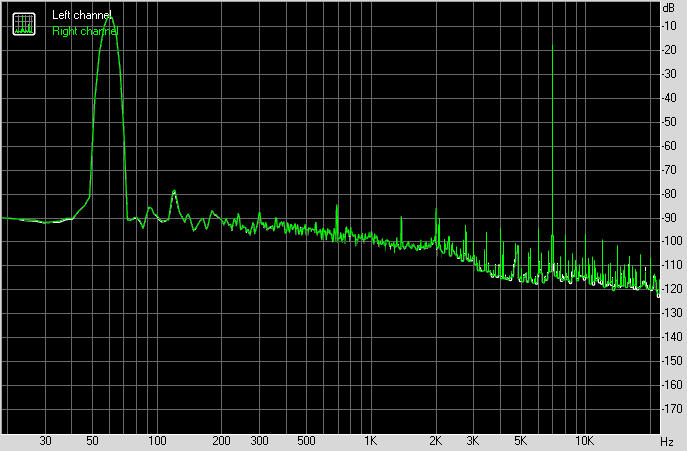Click the 5K frequency axis label
Viewport: 687px width, 451px height.
tap(520, 441)
